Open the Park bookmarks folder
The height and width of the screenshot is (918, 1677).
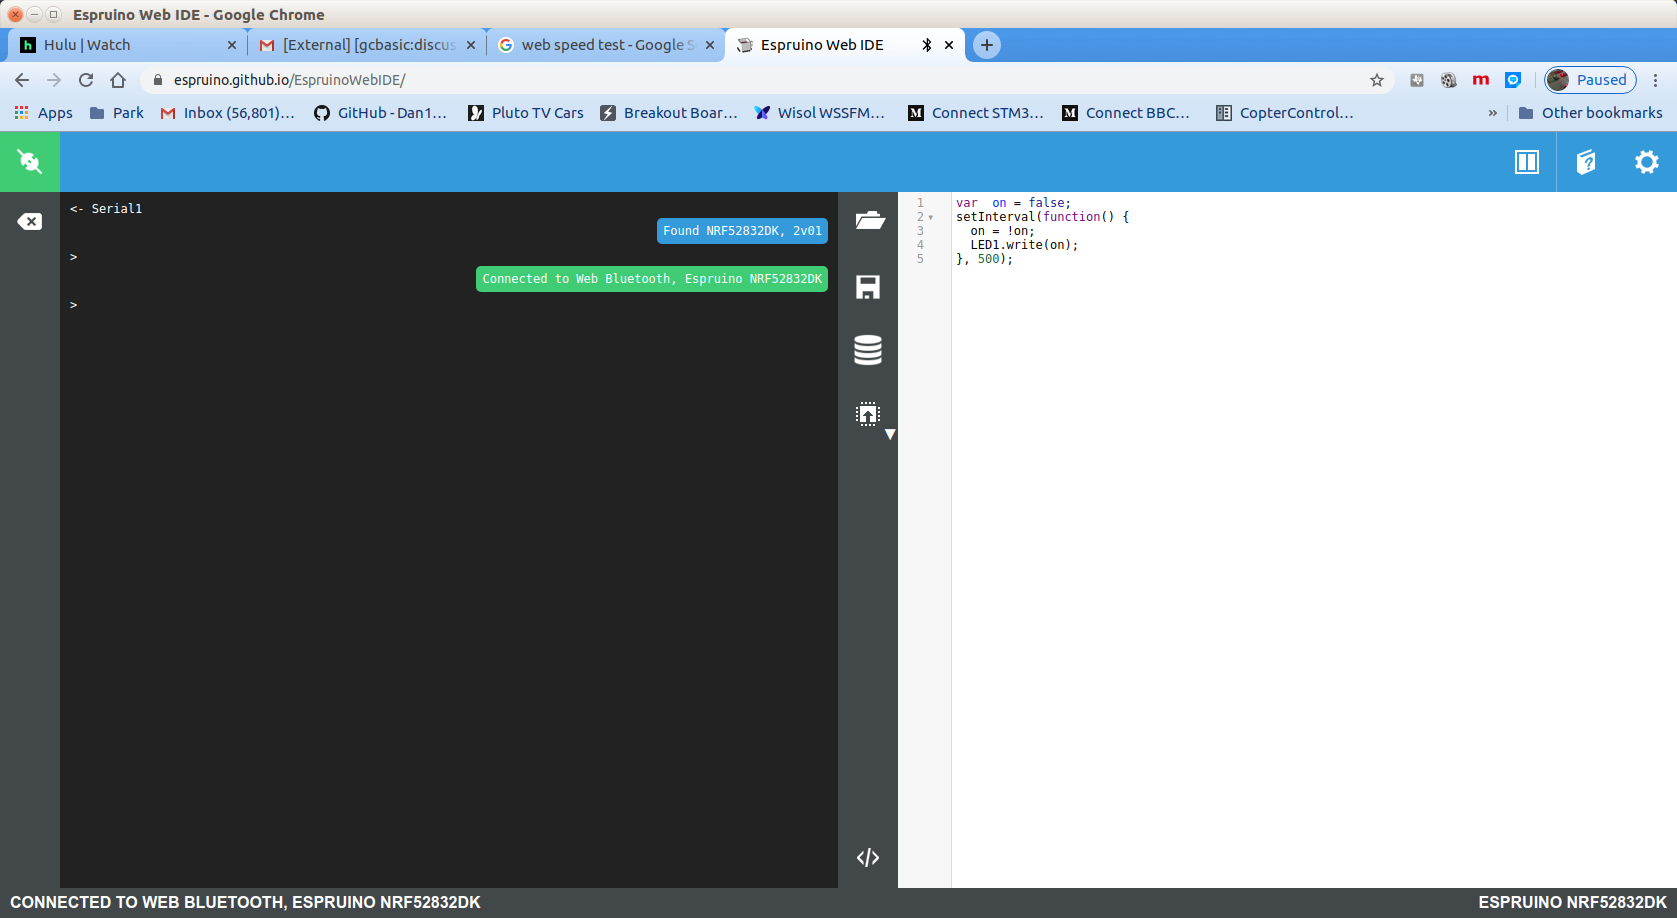pyautogui.click(x=117, y=113)
